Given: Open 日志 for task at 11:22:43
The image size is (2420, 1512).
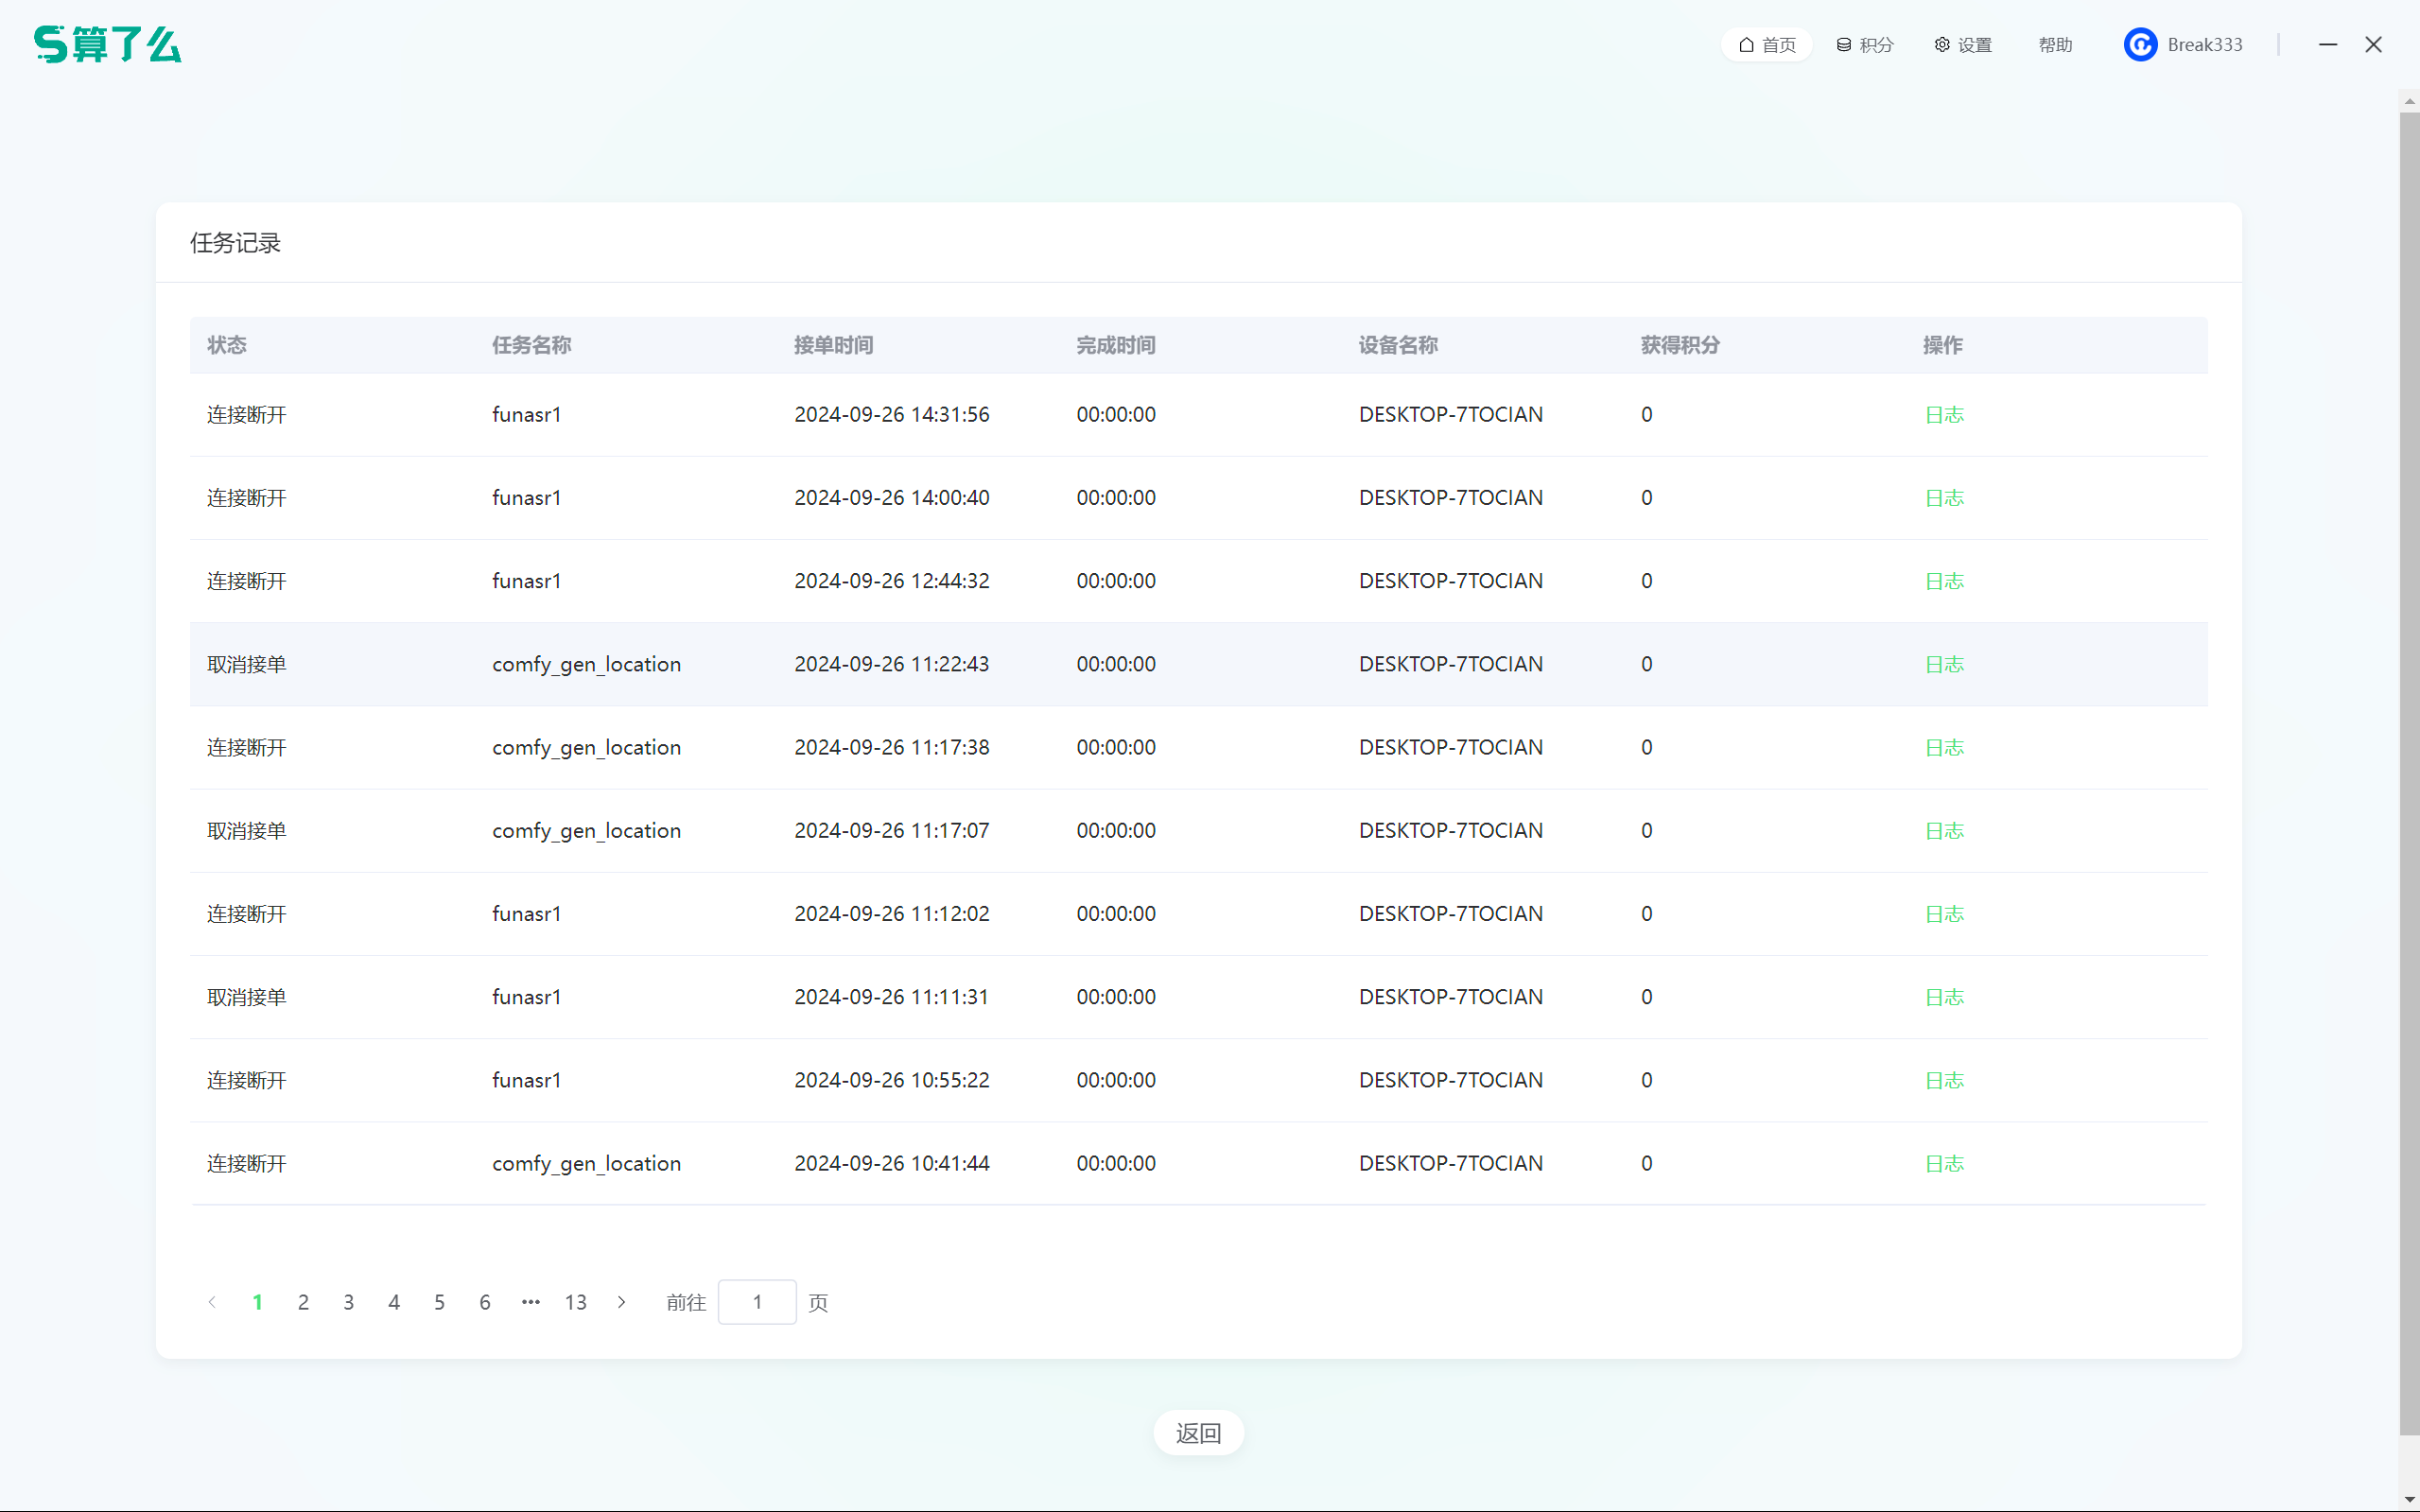Looking at the screenshot, I should [x=1944, y=664].
